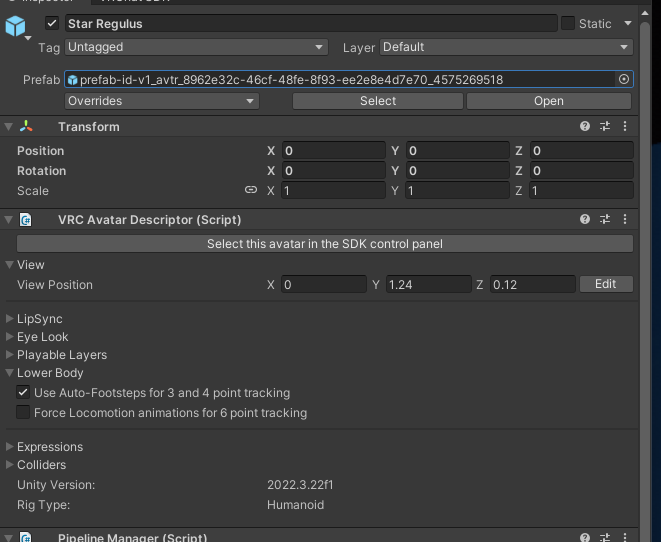The width and height of the screenshot is (661, 542).
Task: Open the prefab object picker circle
Action: click(623, 79)
